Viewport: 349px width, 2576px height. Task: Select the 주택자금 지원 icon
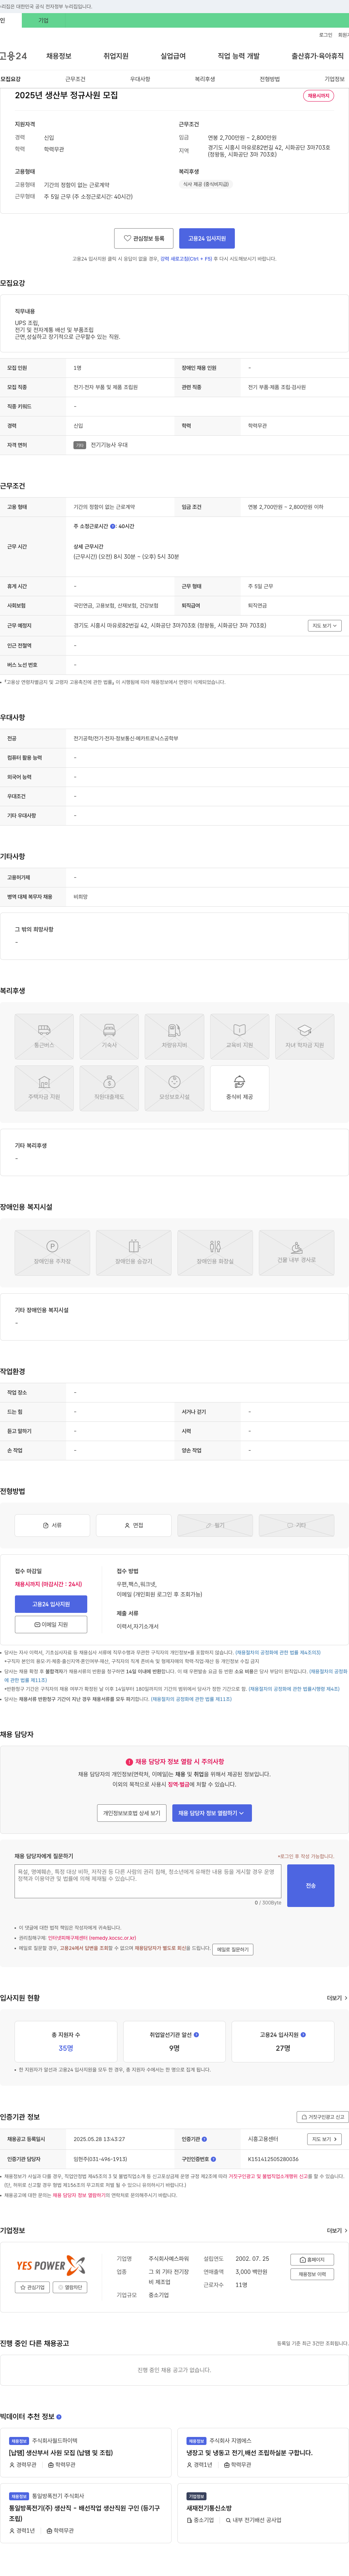[44, 1088]
